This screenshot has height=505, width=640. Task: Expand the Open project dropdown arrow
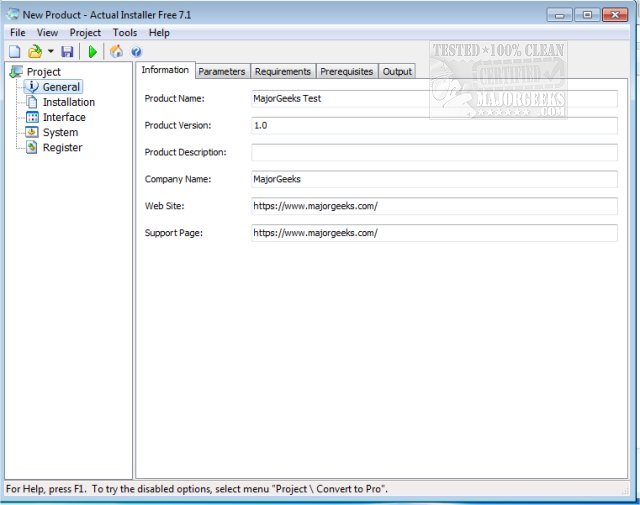[50, 52]
